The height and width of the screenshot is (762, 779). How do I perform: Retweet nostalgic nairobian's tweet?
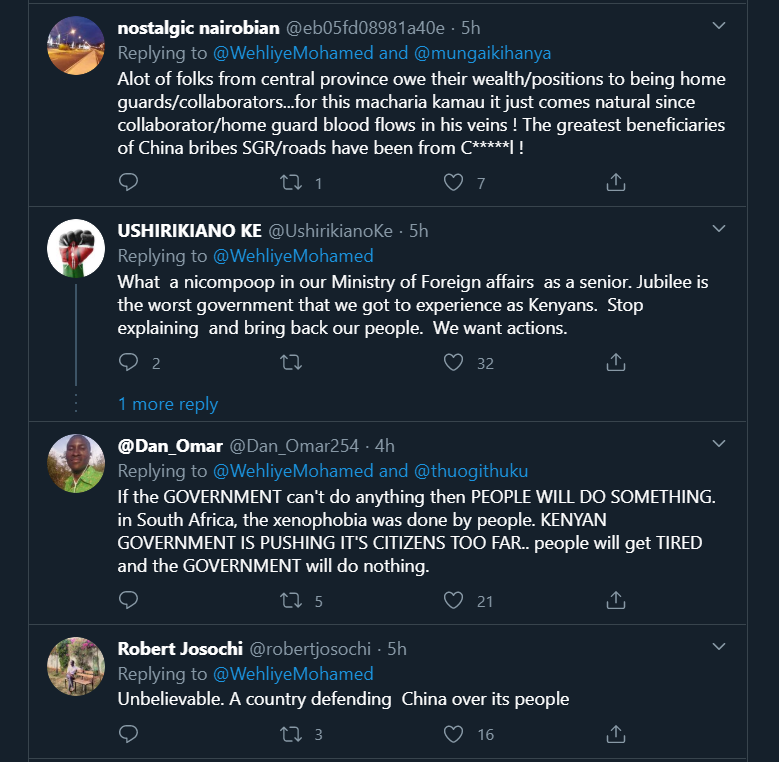[x=290, y=182]
